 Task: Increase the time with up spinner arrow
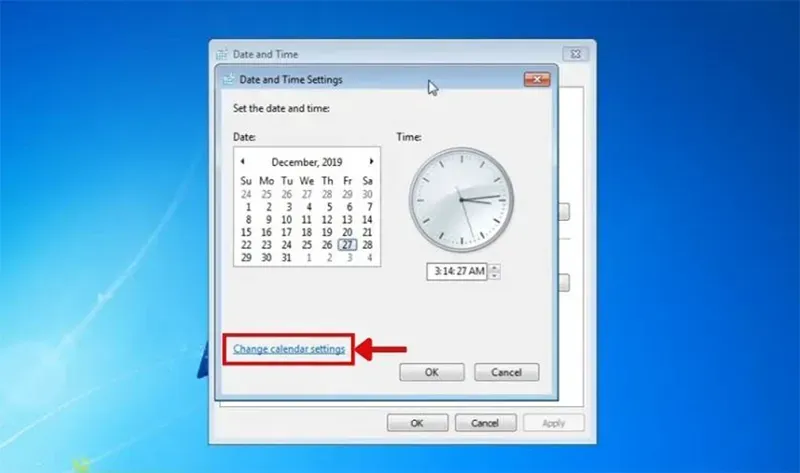[494, 267]
